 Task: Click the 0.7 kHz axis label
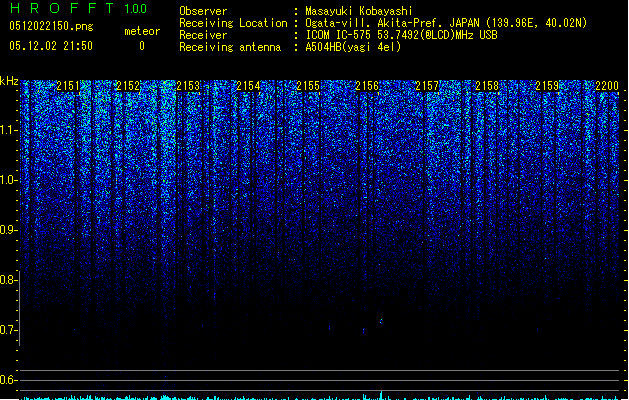point(8,330)
